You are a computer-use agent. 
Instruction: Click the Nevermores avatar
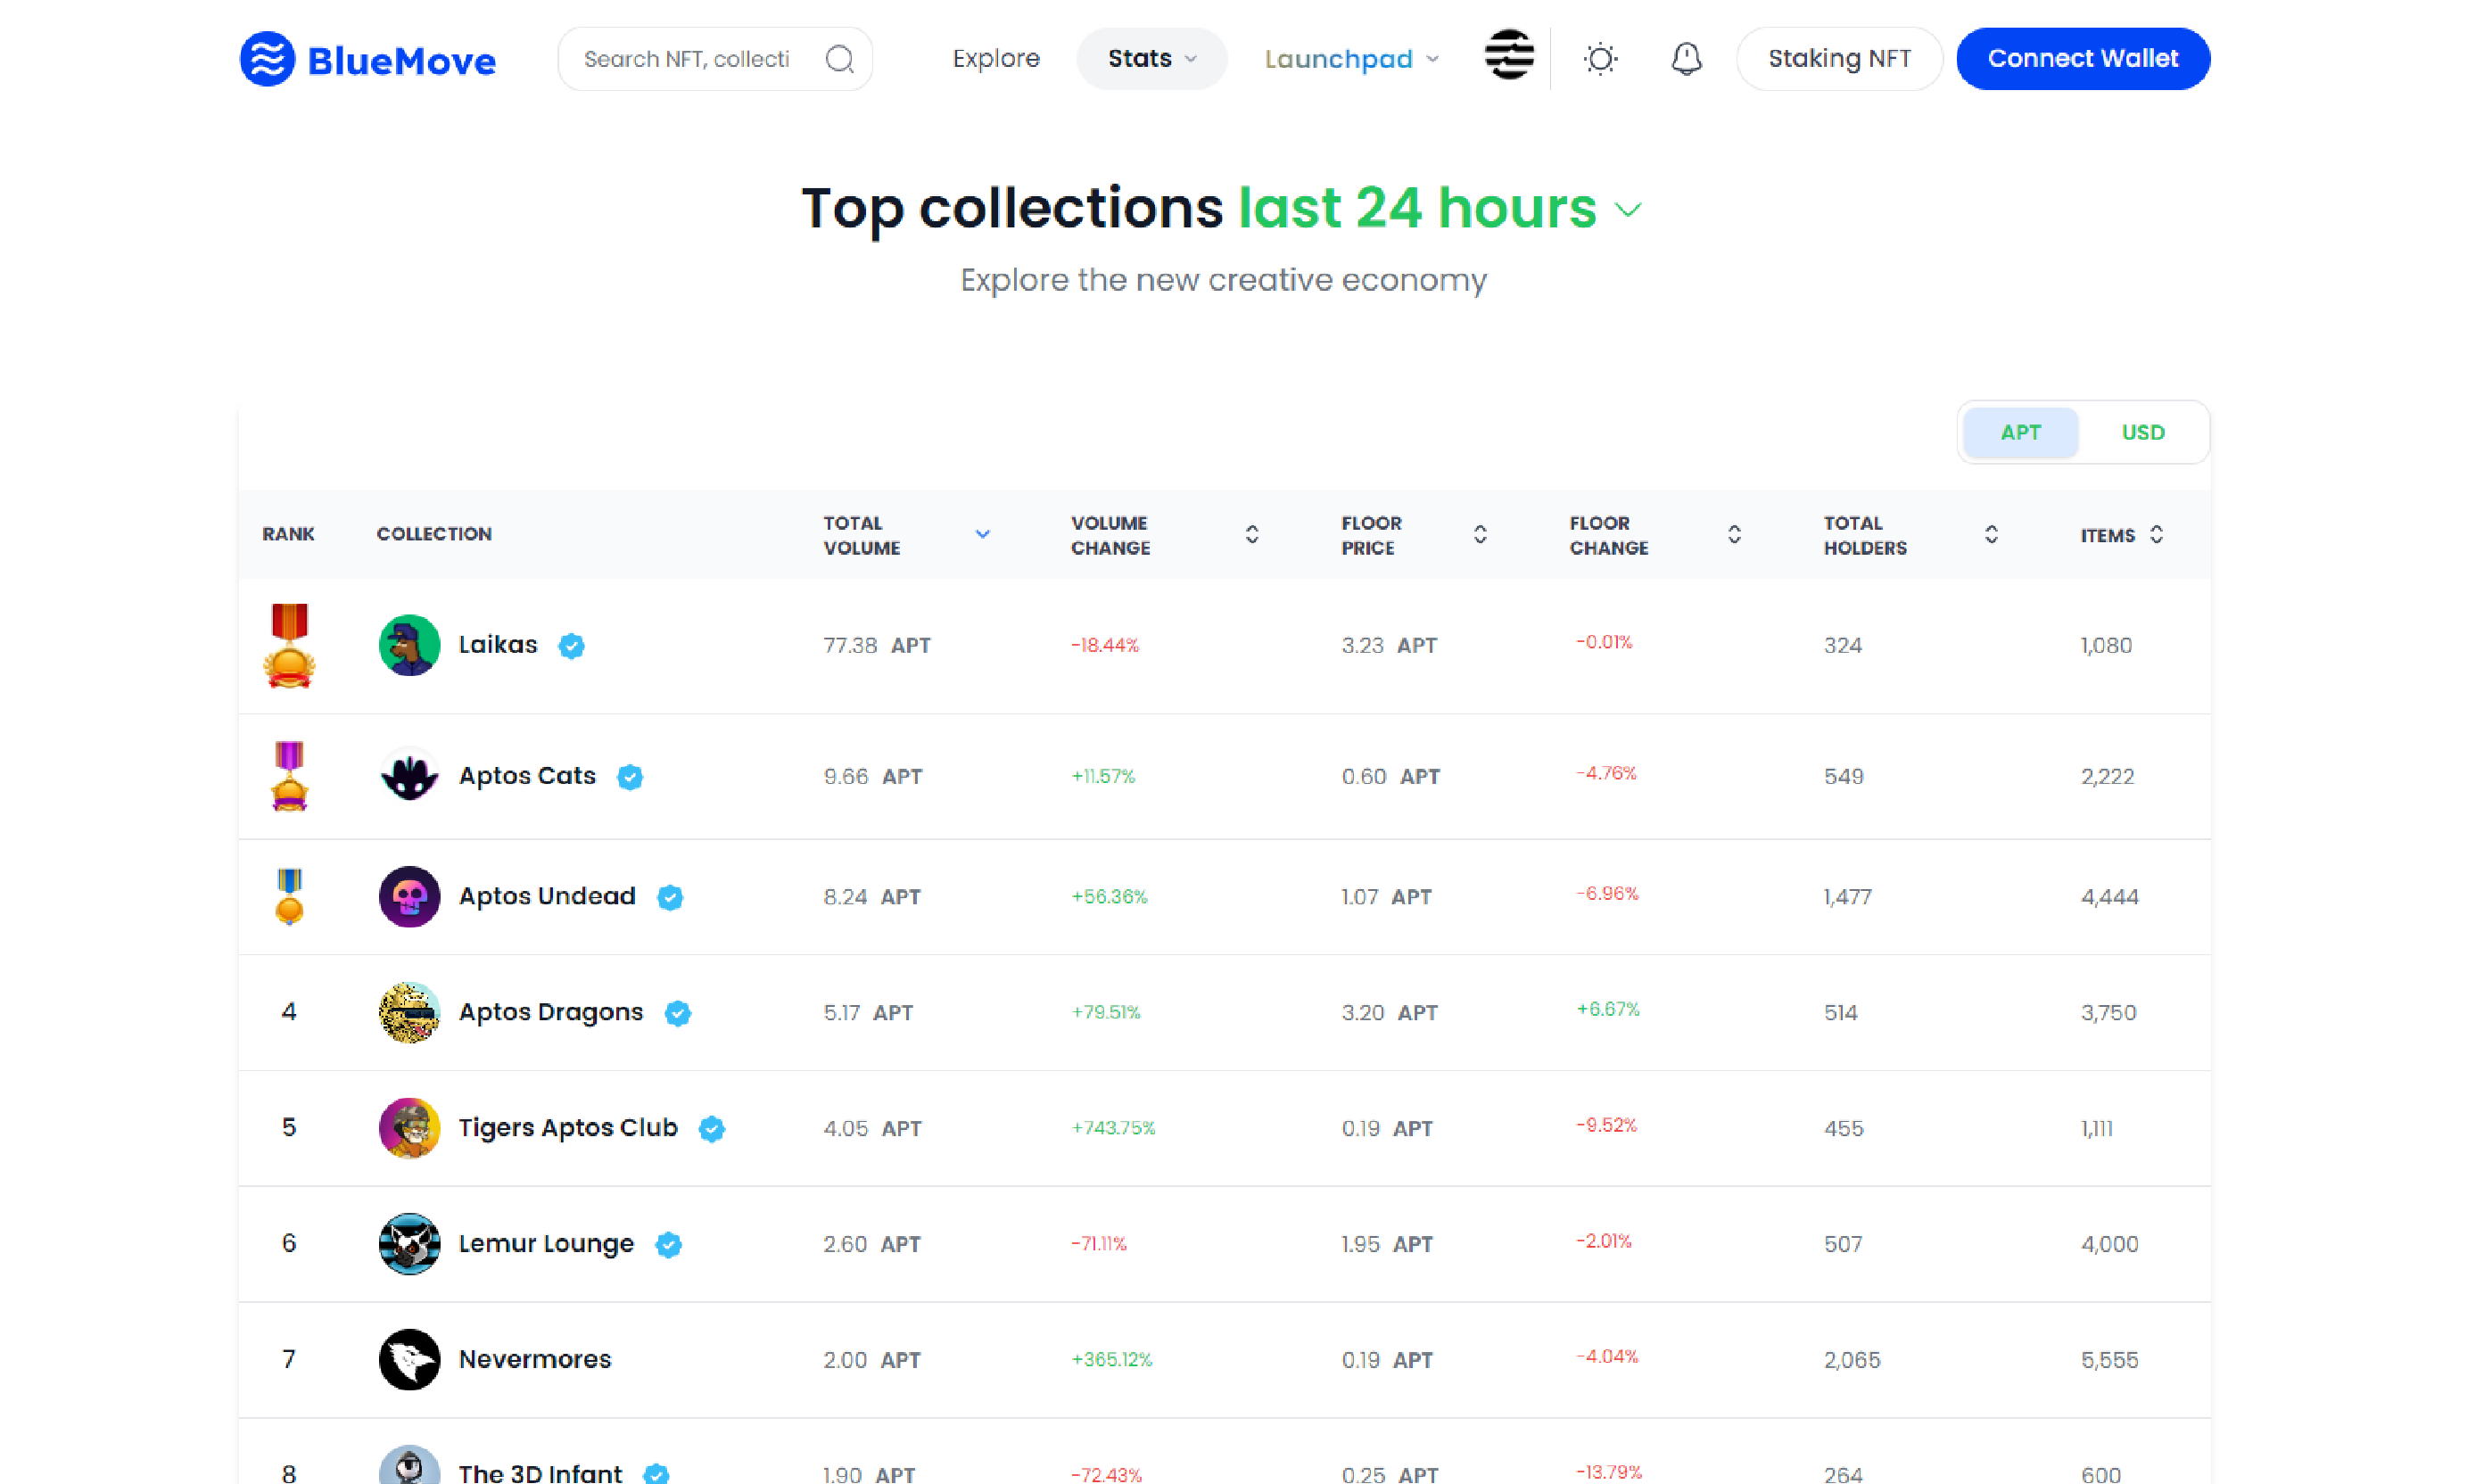(x=410, y=1360)
